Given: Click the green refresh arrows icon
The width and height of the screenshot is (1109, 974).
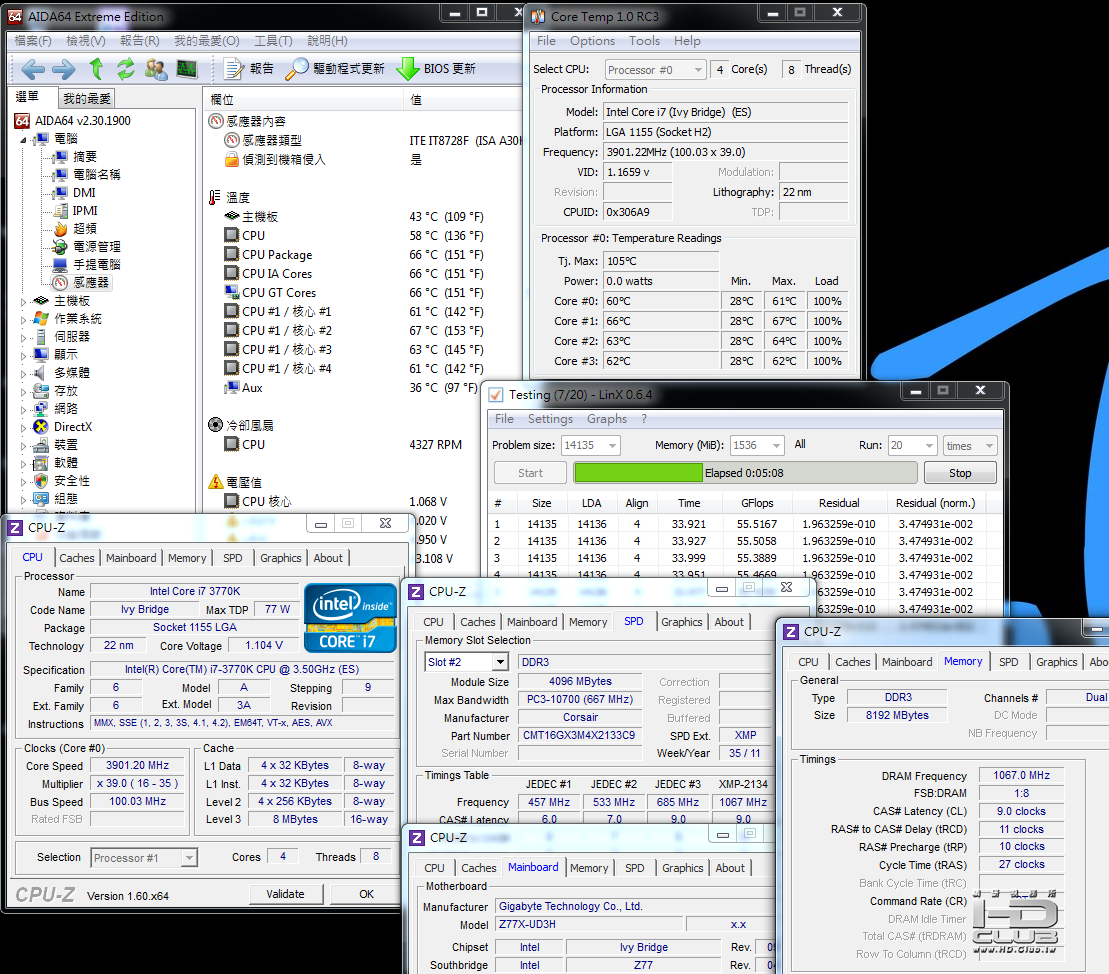Looking at the screenshot, I should (126, 69).
